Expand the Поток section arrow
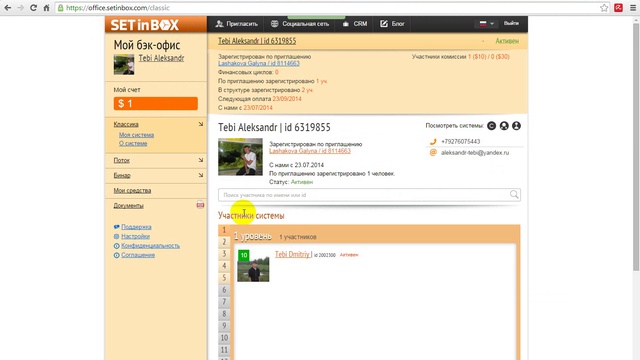This screenshot has height=360, width=640. (200, 160)
